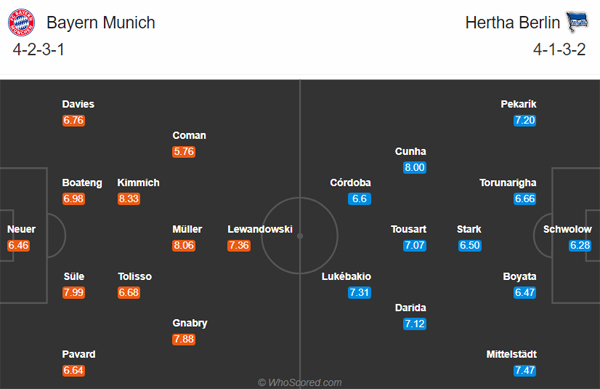Click the Hertha Berlin flag logo
The height and width of the screenshot is (389, 600).
tap(577, 22)
